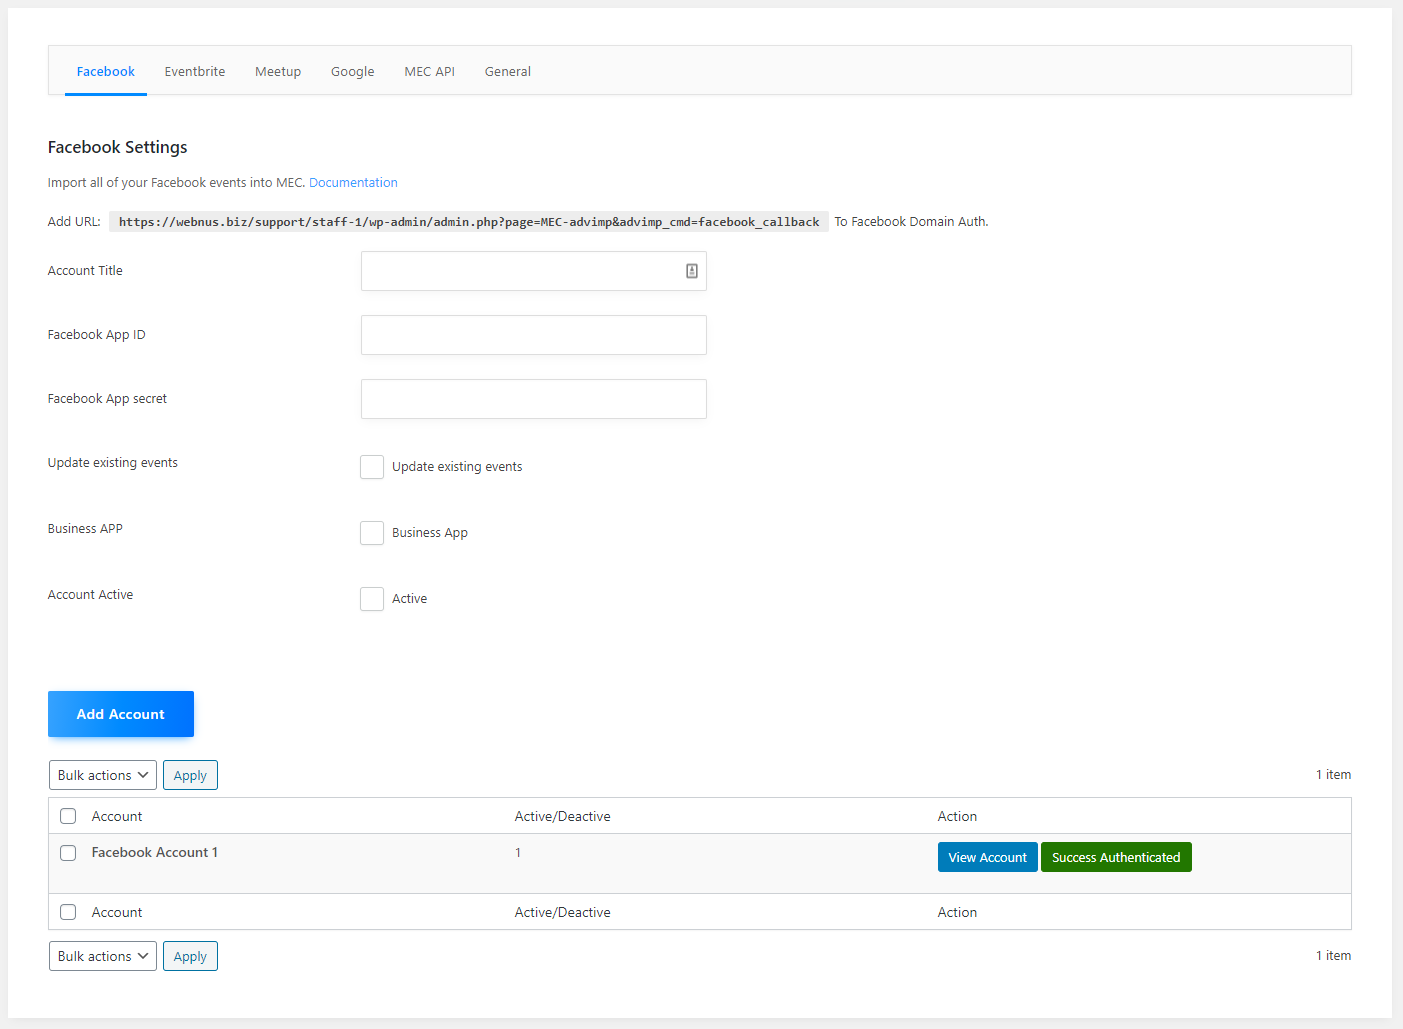Open the bottom Bulk actions dropdown

[103, 956]
